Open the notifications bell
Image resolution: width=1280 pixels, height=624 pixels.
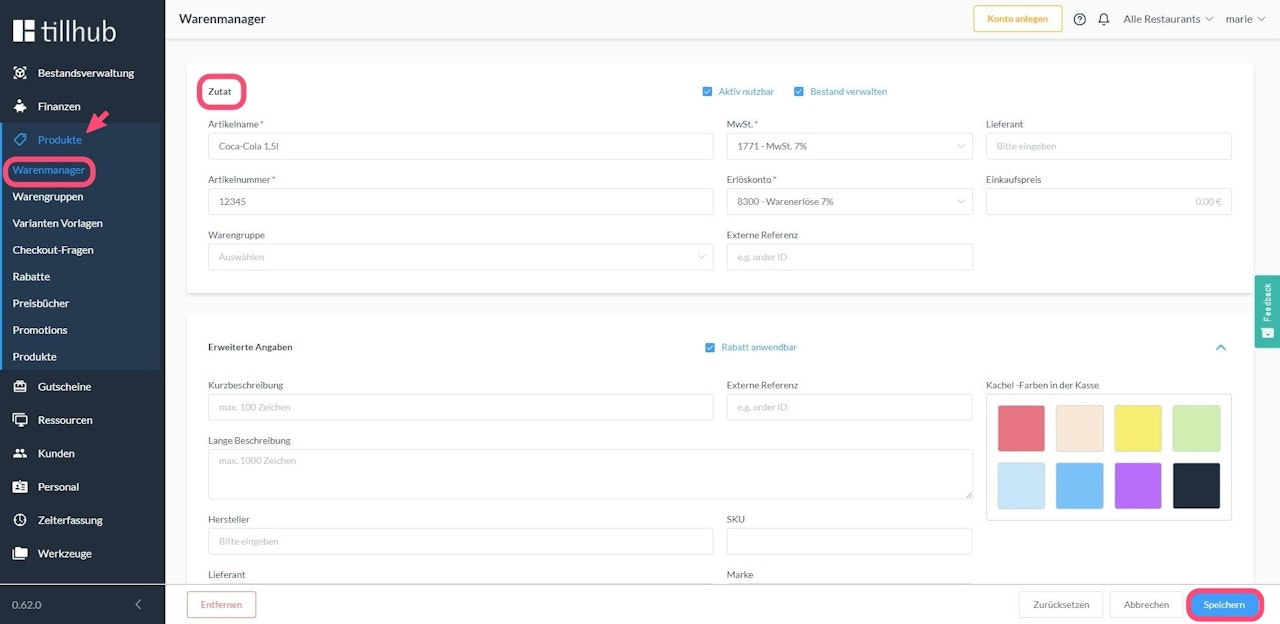1104,19
